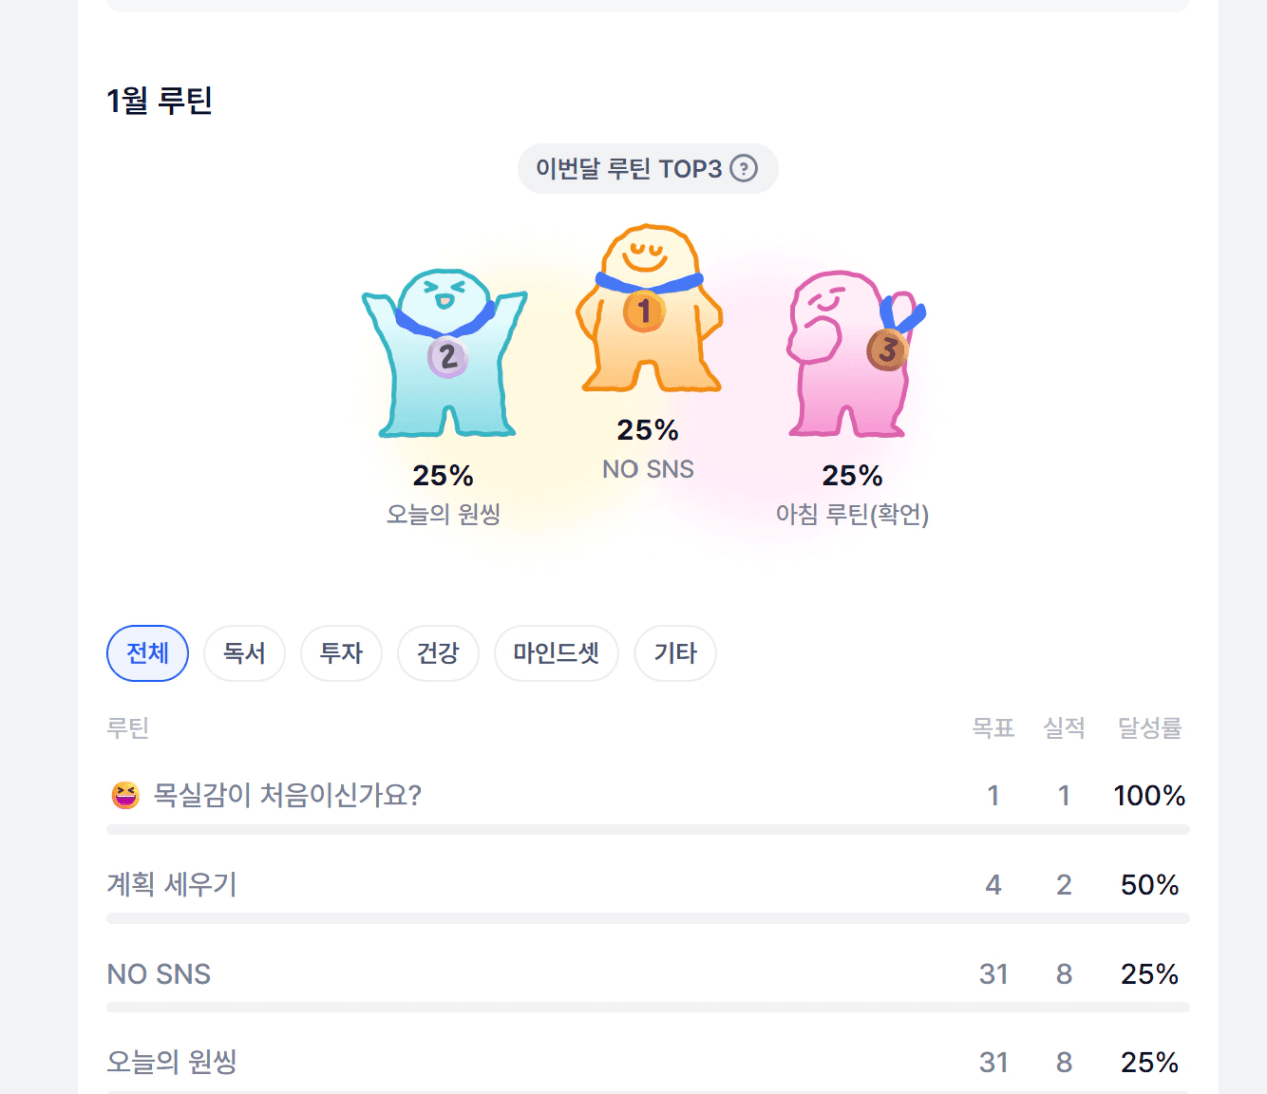Click the laughing emoji icon
Screen dimensions: 1267x1094
[125, 795]
